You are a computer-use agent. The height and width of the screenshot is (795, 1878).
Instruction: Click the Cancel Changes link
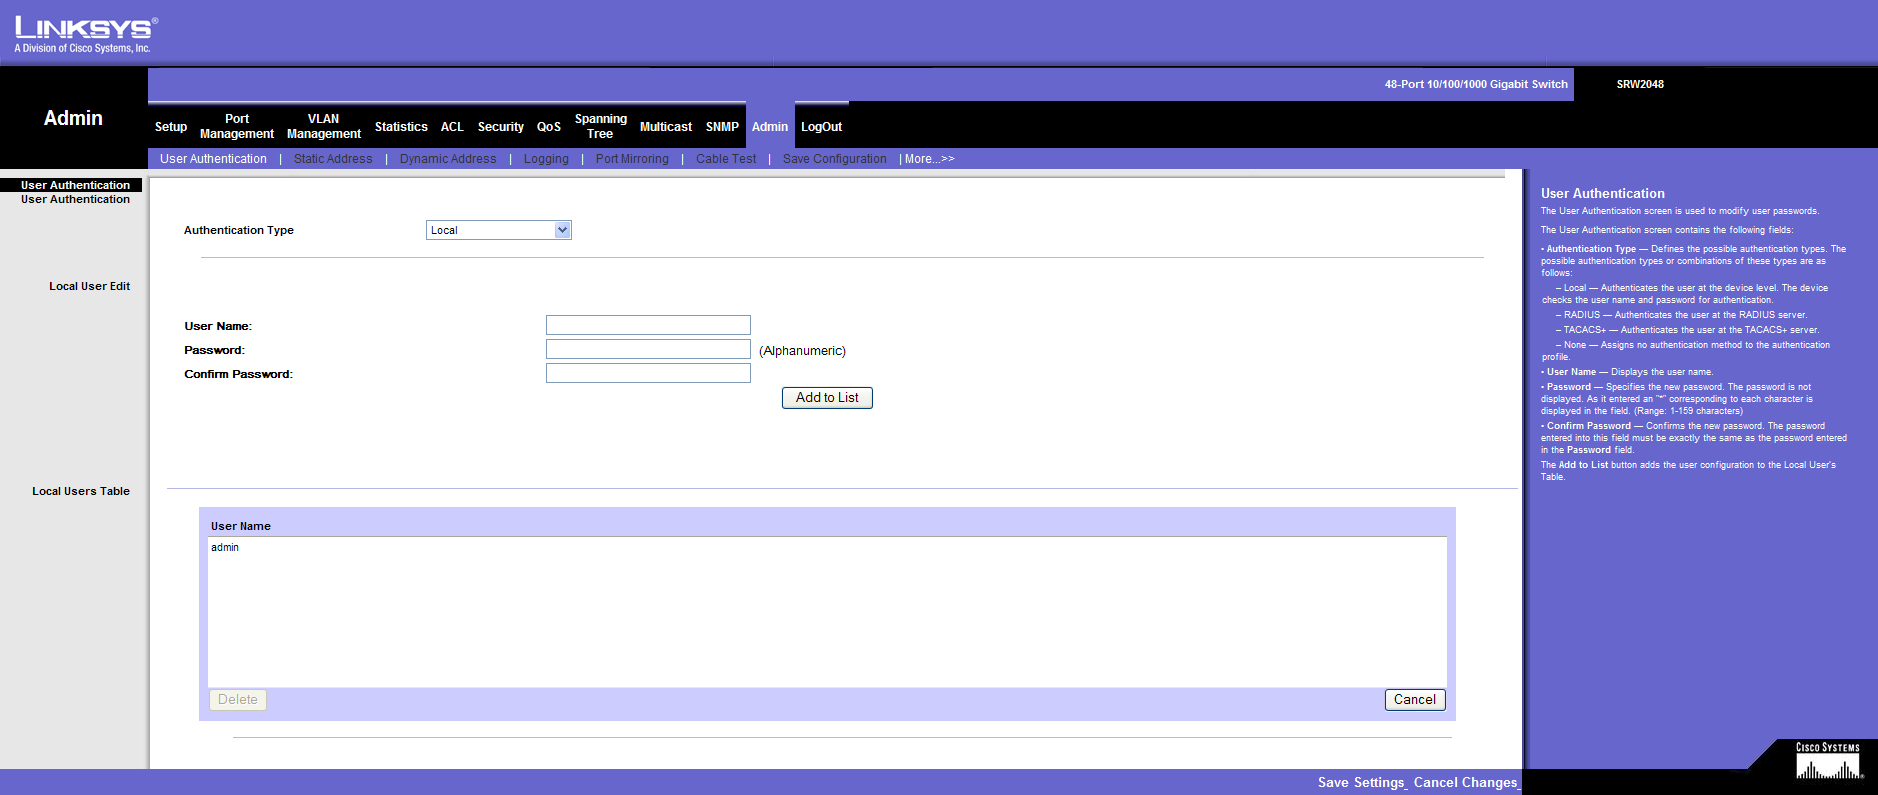click(1465, 783)
